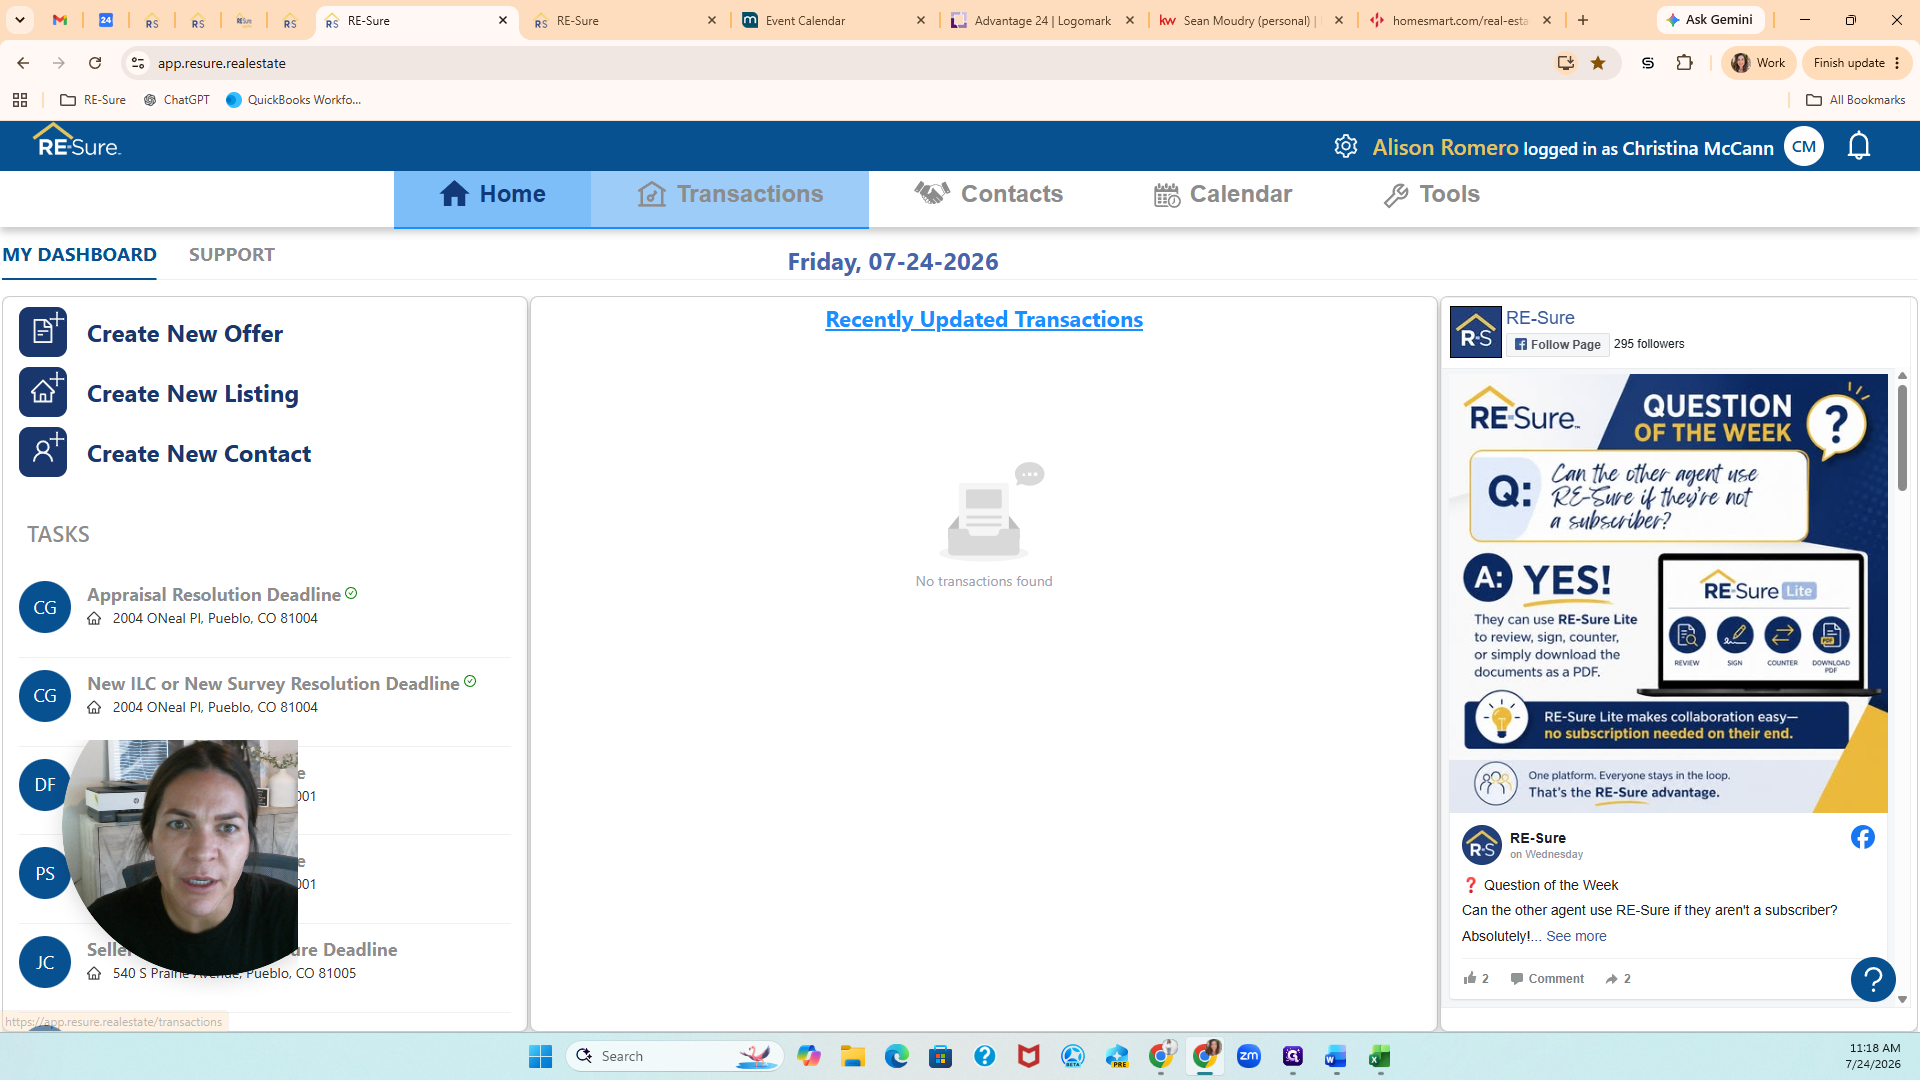Click the RE-Sure logo in header
The width and height of the screenshot is (1920, 1080).
[77, 141]
